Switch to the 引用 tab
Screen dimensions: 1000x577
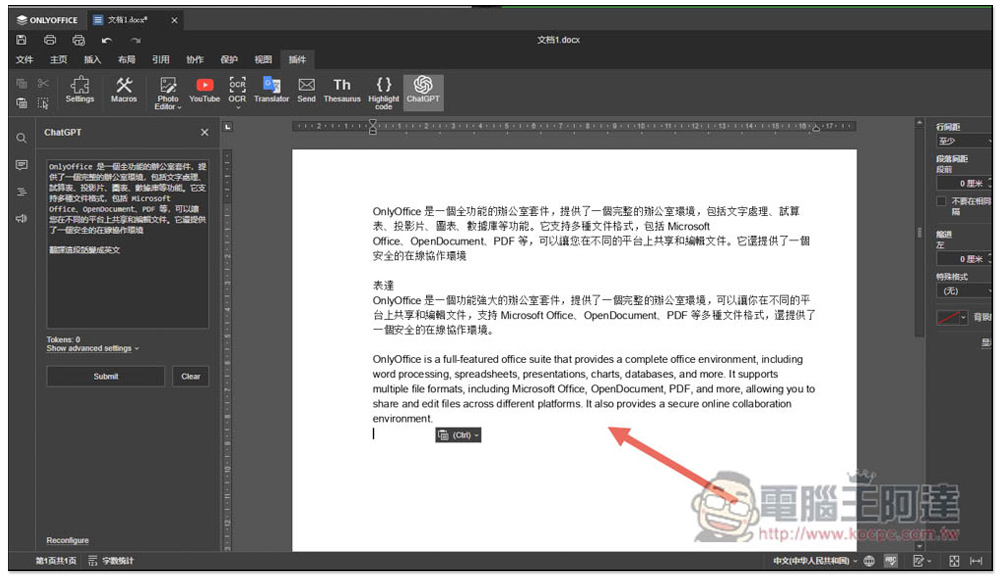click(x=160, y=60)
